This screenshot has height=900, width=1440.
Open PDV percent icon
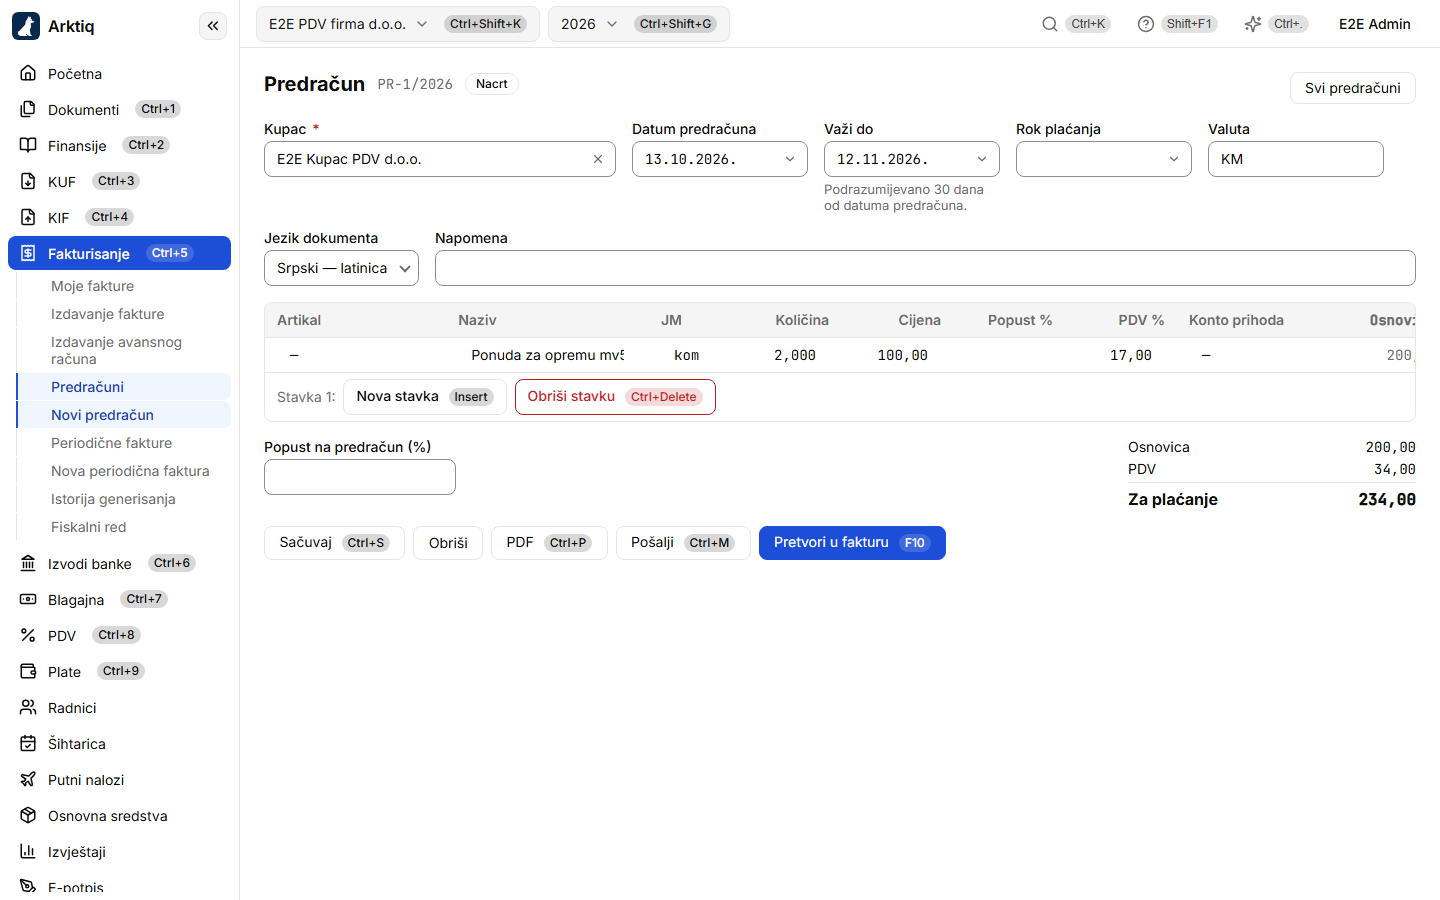(x=28, y=635)
